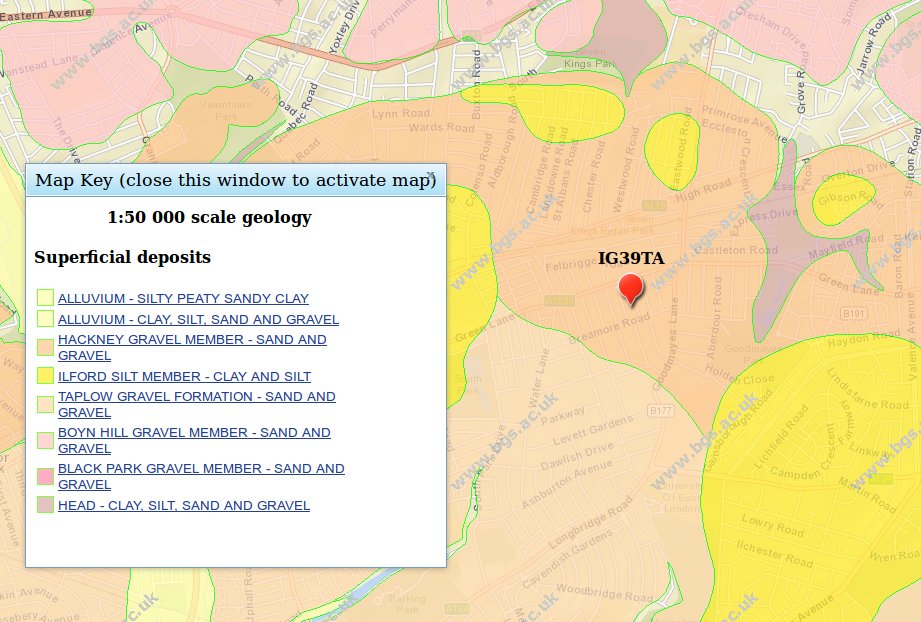Click the IG39TA postcode label text

631,258
